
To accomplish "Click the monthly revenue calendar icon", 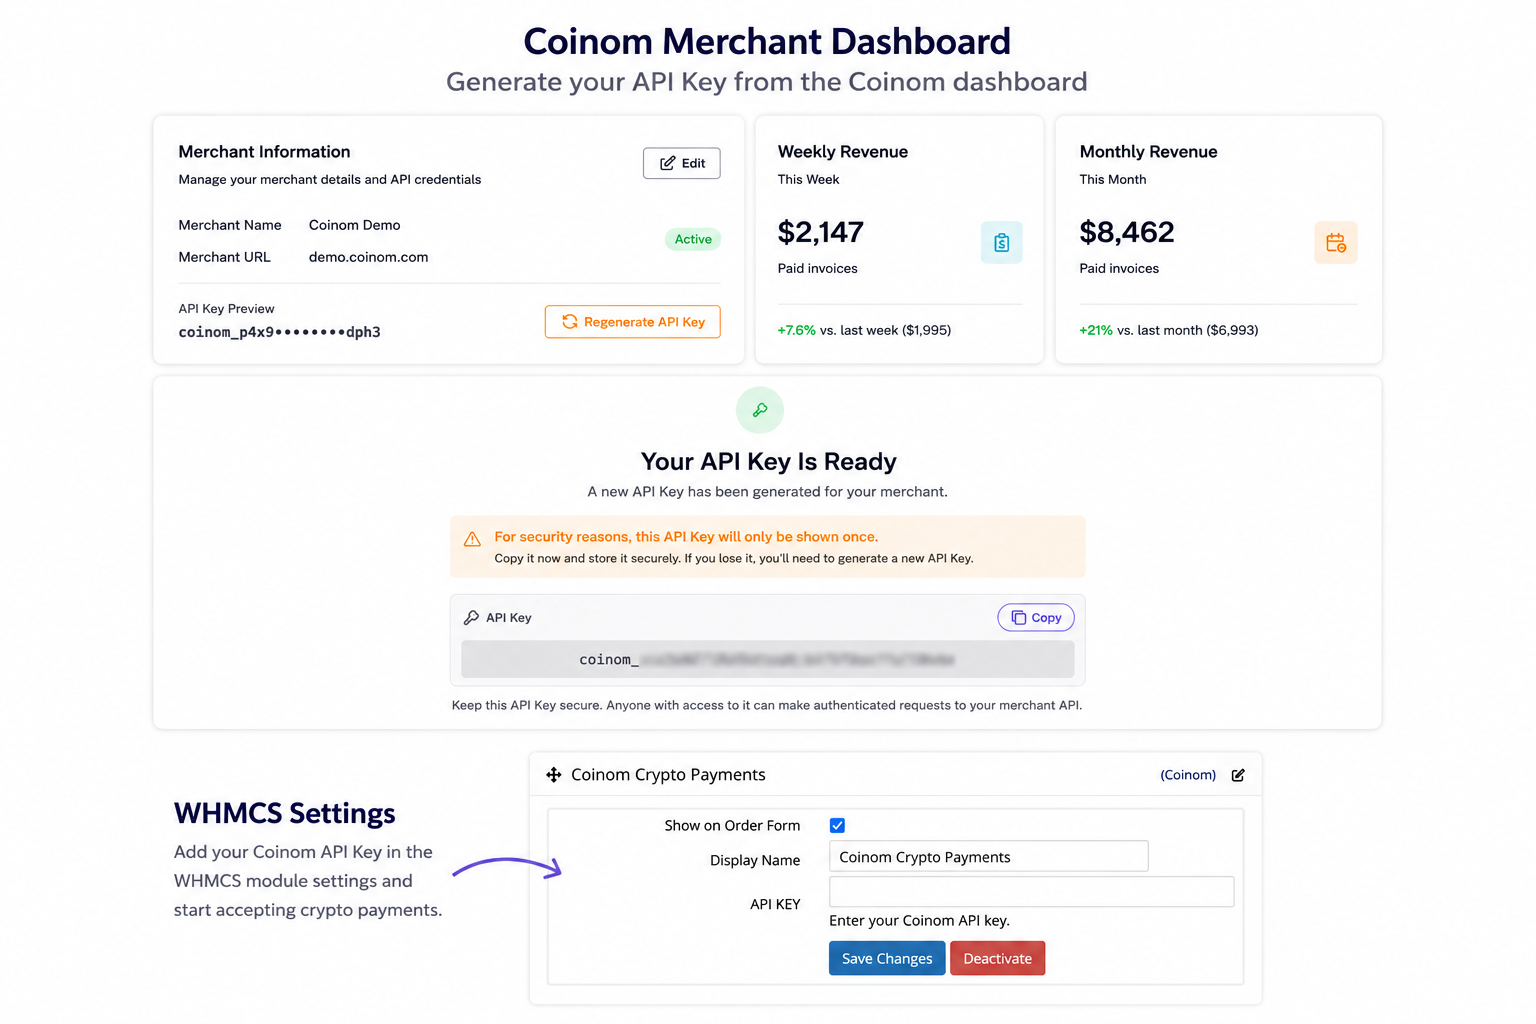I will pos(1335,242).
